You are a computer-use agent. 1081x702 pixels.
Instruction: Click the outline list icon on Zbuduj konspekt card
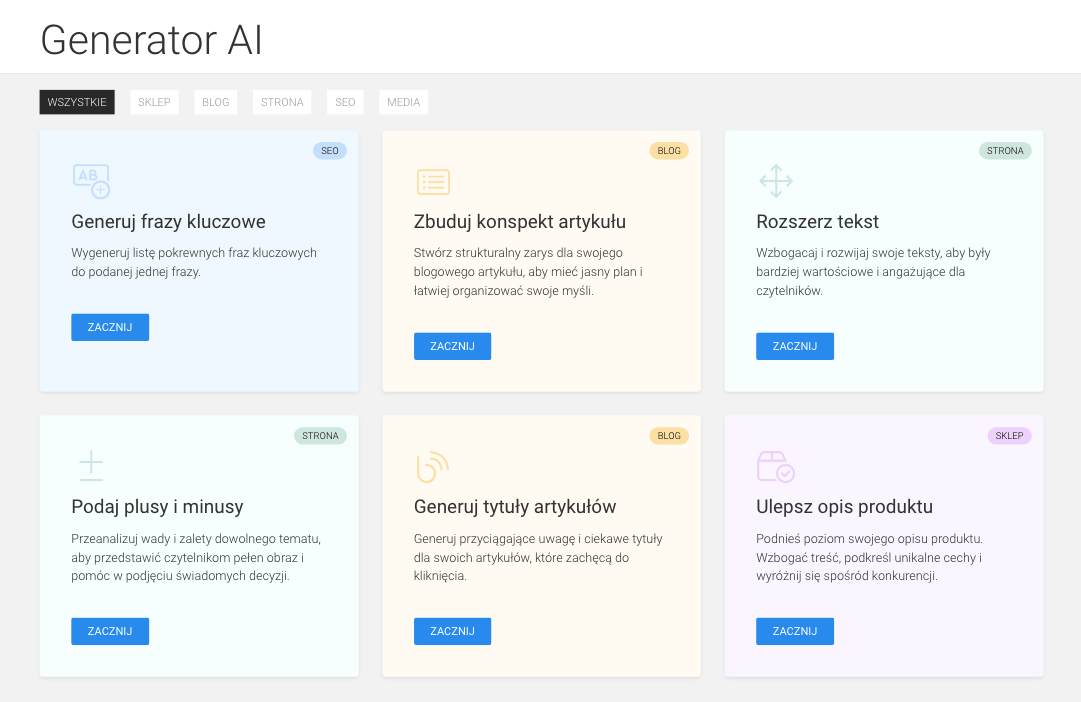click(433, 181)
